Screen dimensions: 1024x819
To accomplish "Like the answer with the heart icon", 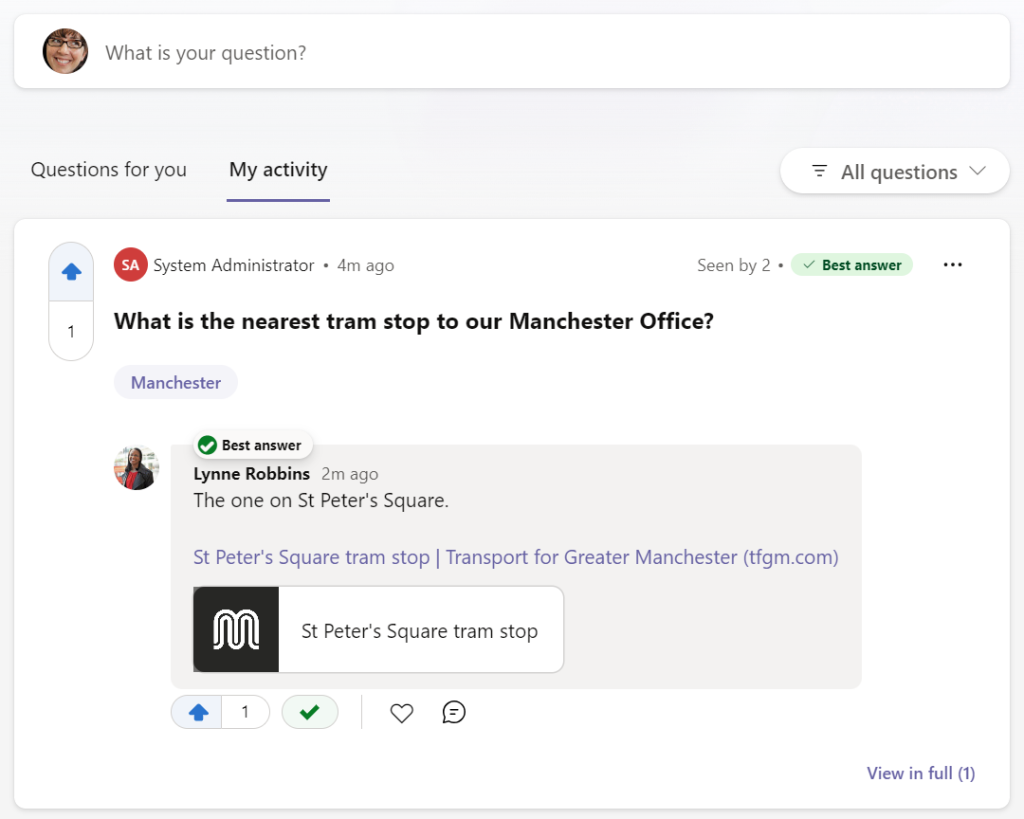I will coord(402,713).
